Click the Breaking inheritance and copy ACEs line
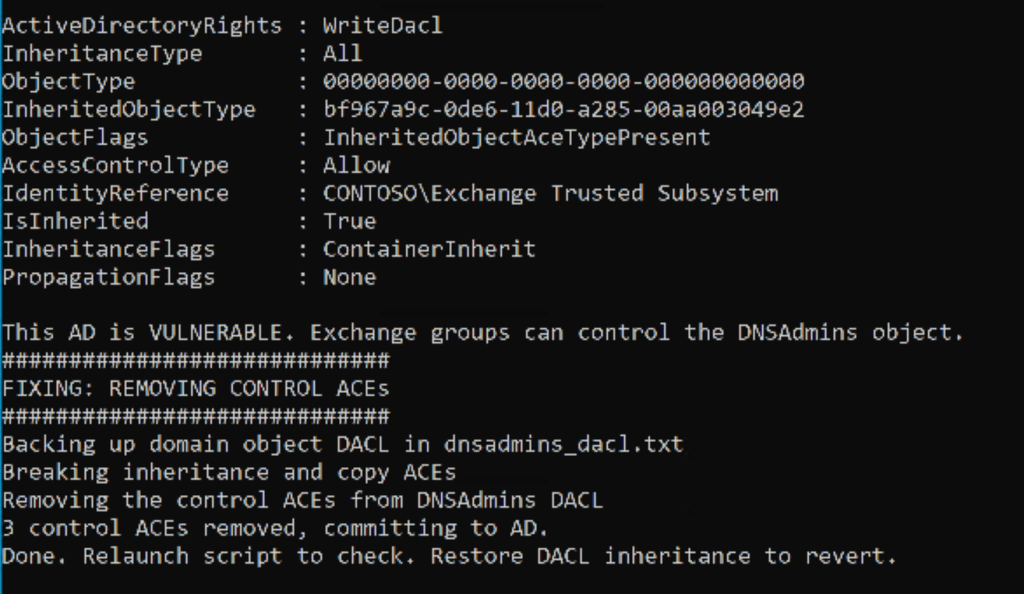The image size is (1024, 594). pyautogui.click(x=228, y=472)
